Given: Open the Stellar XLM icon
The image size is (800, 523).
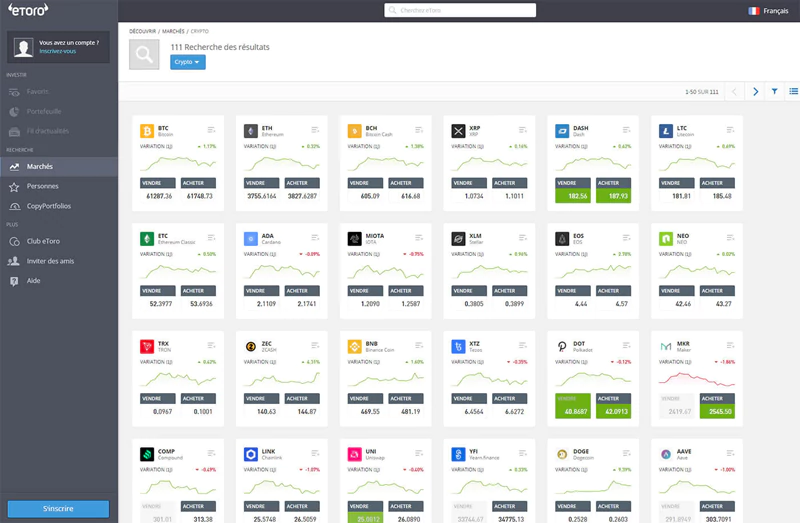Looking at the screenshot, I should tap(458, 239).
